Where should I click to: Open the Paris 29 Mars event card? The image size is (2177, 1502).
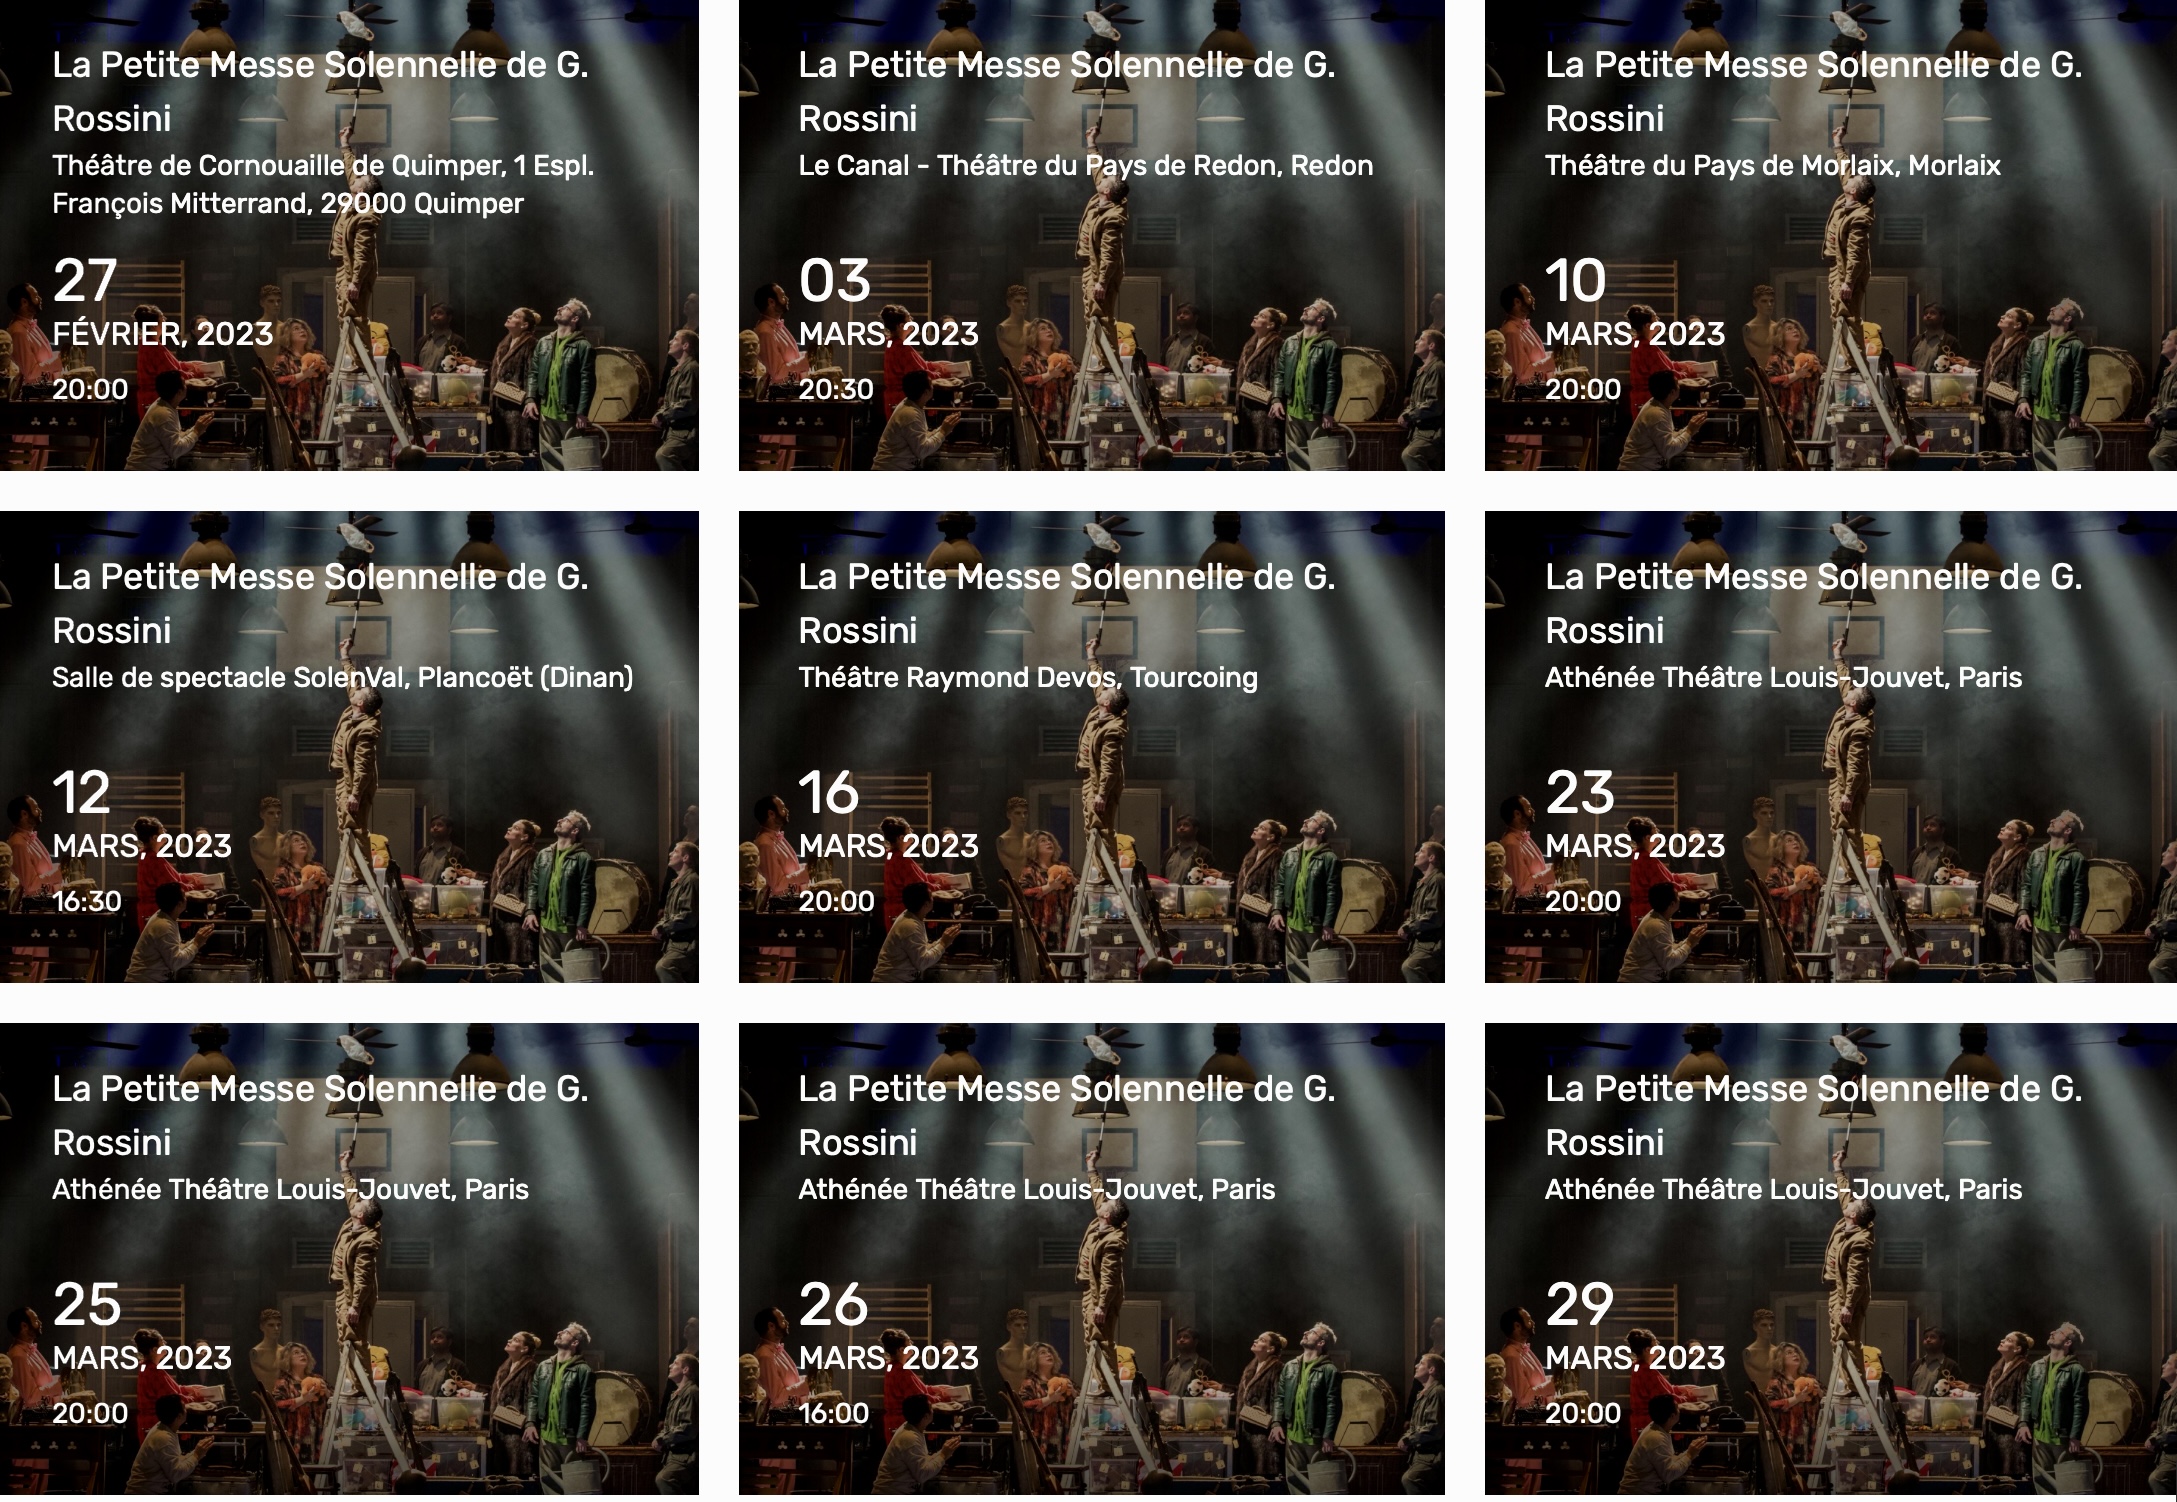[1831, 1259]
